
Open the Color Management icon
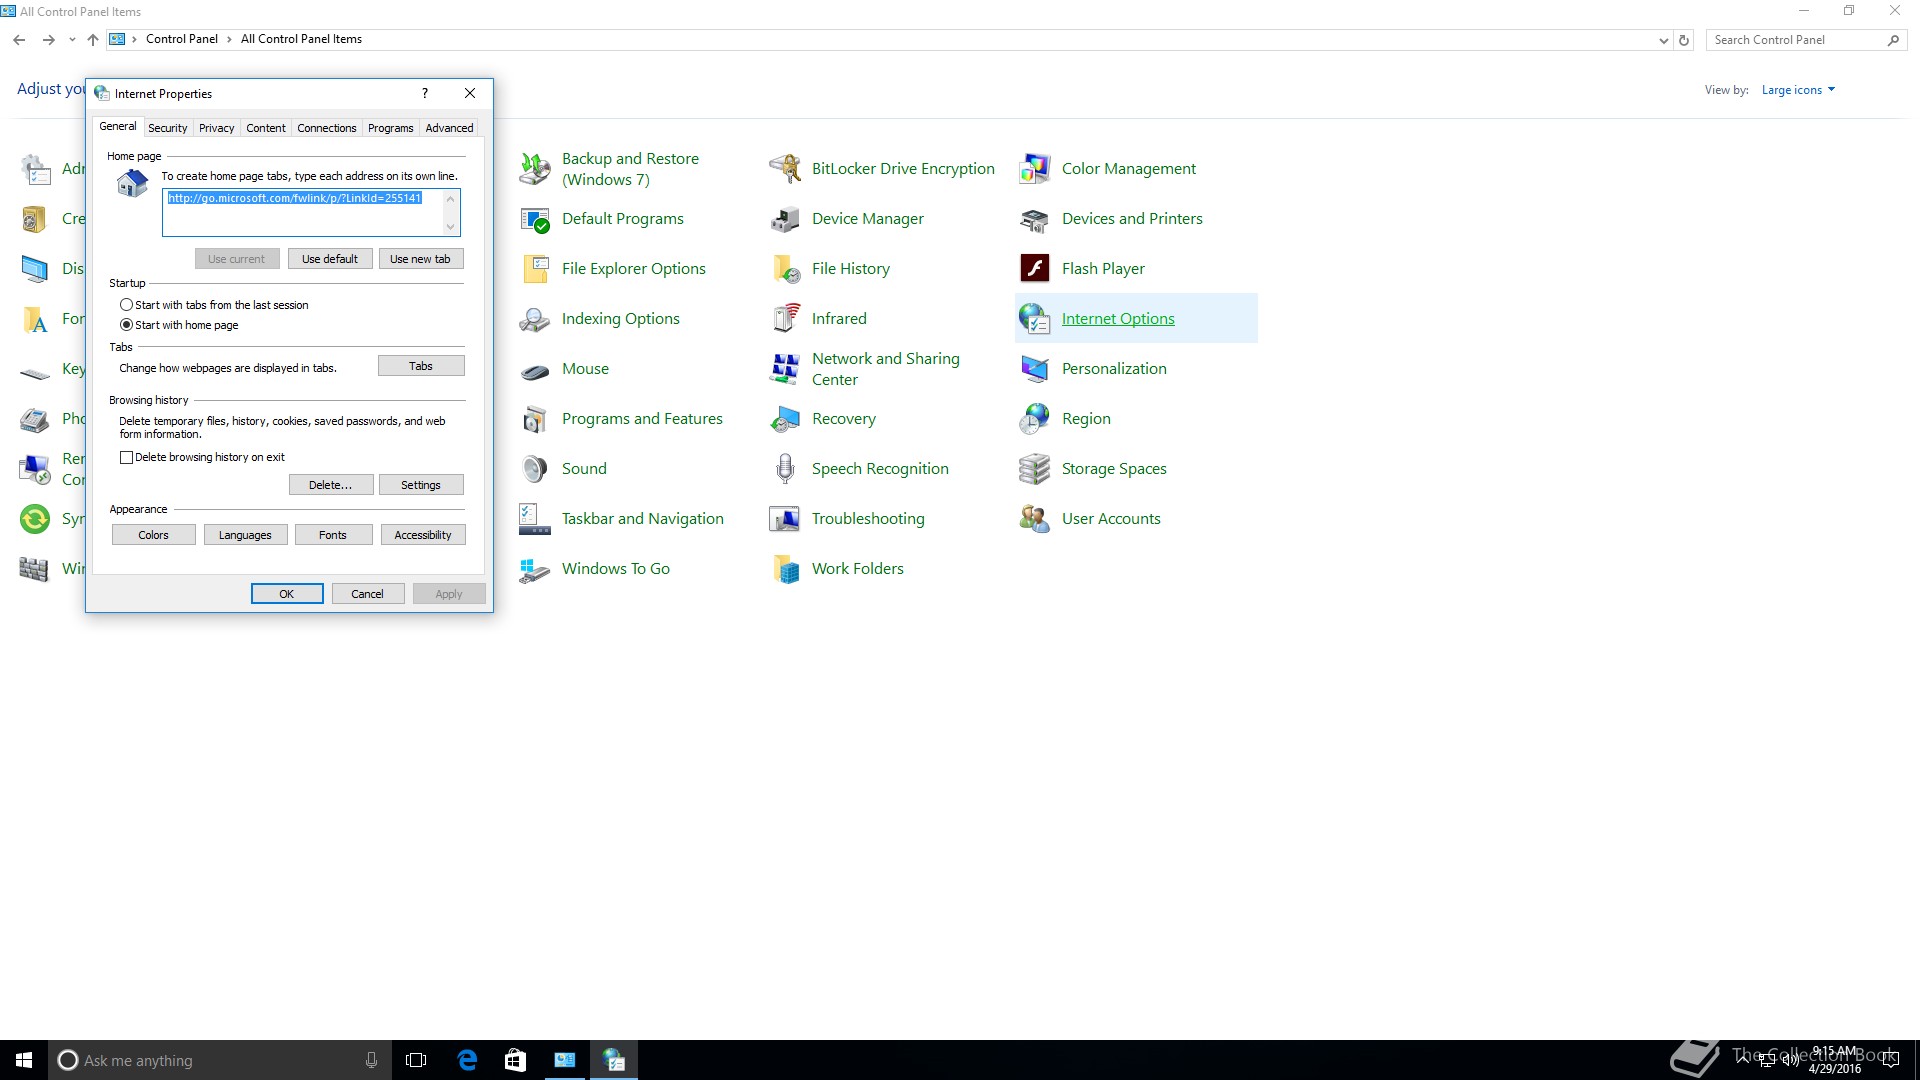click(x=1034, y=169)
